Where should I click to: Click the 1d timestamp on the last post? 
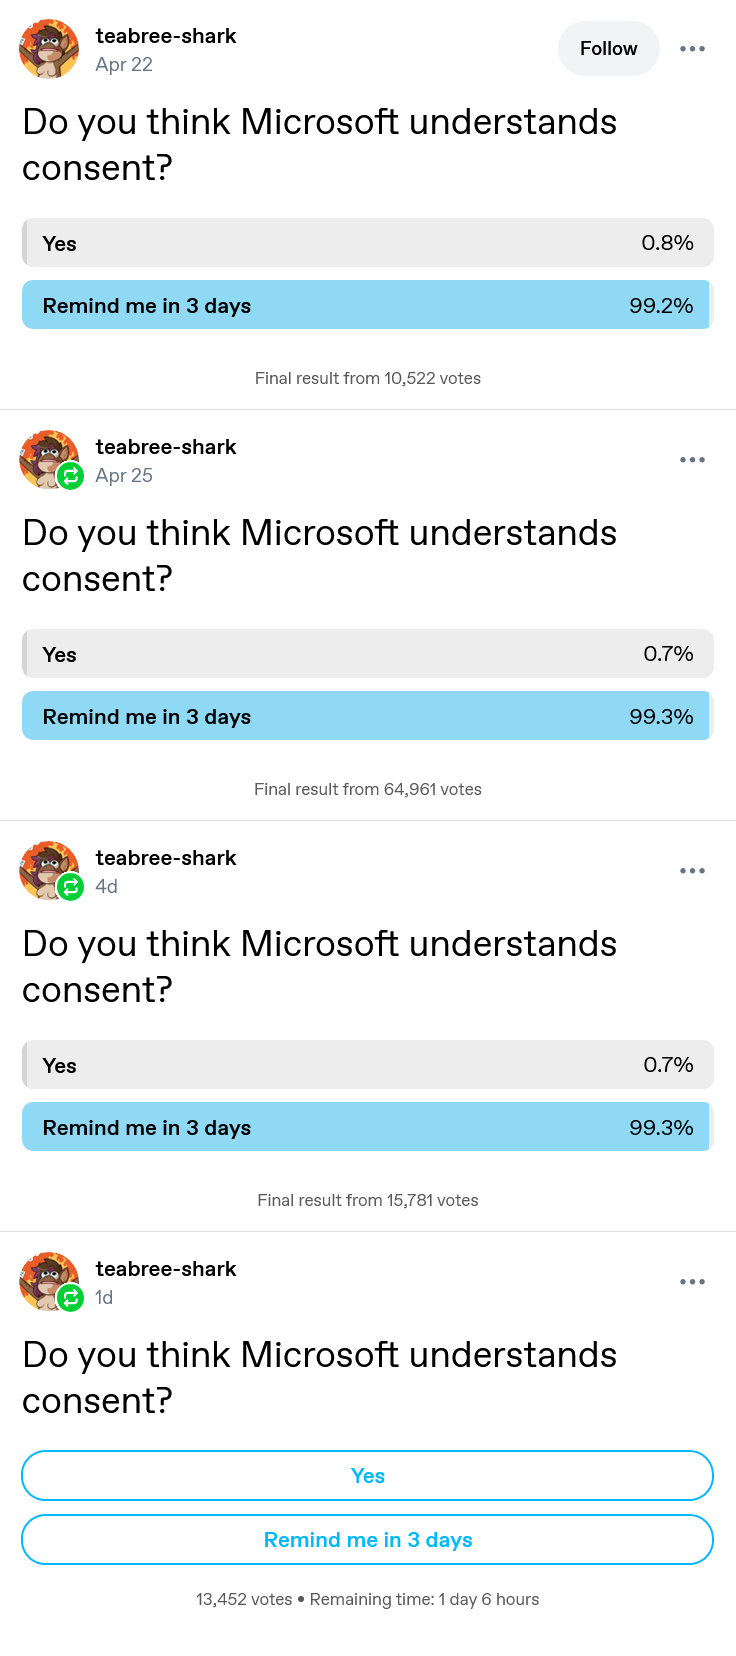coord(104,1297)
